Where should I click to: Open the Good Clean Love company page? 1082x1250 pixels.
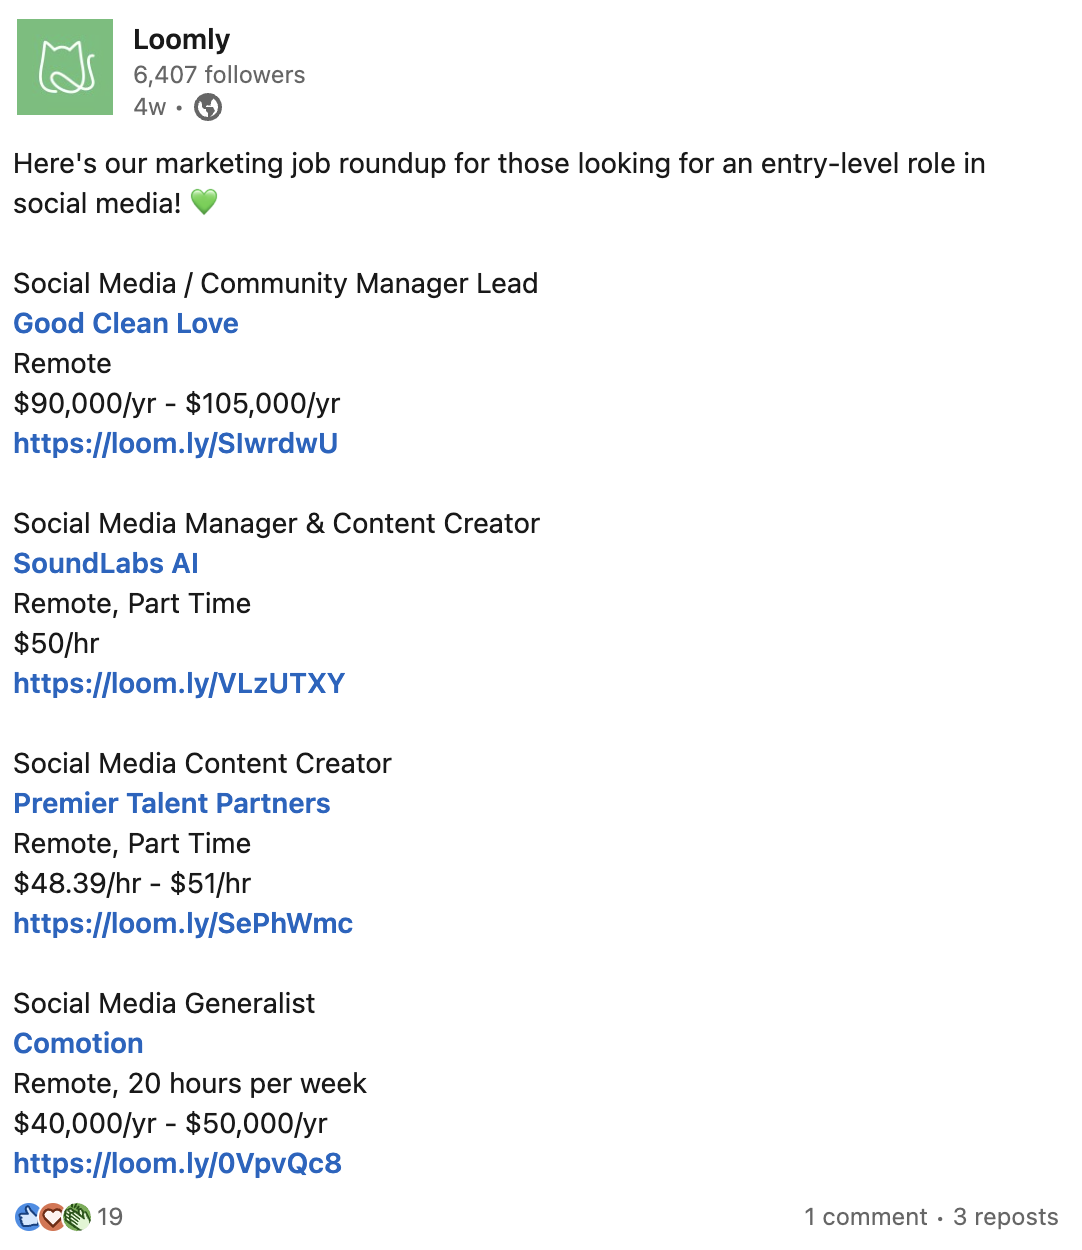126,323
